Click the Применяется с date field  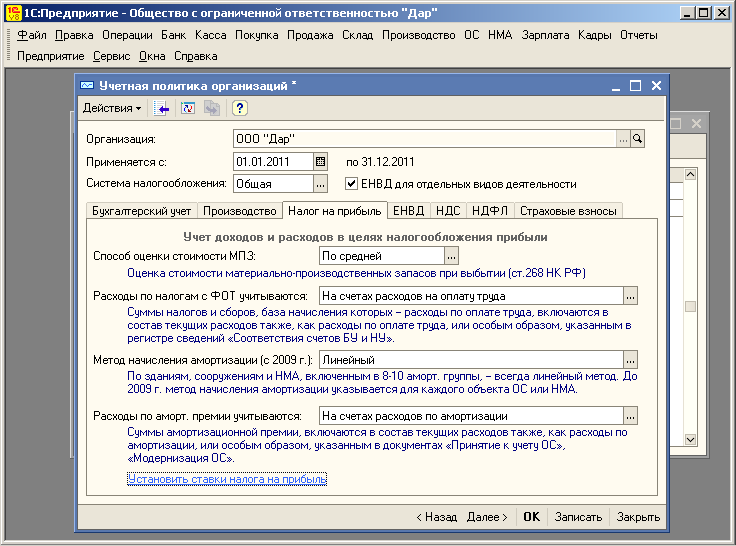[273, 161]
